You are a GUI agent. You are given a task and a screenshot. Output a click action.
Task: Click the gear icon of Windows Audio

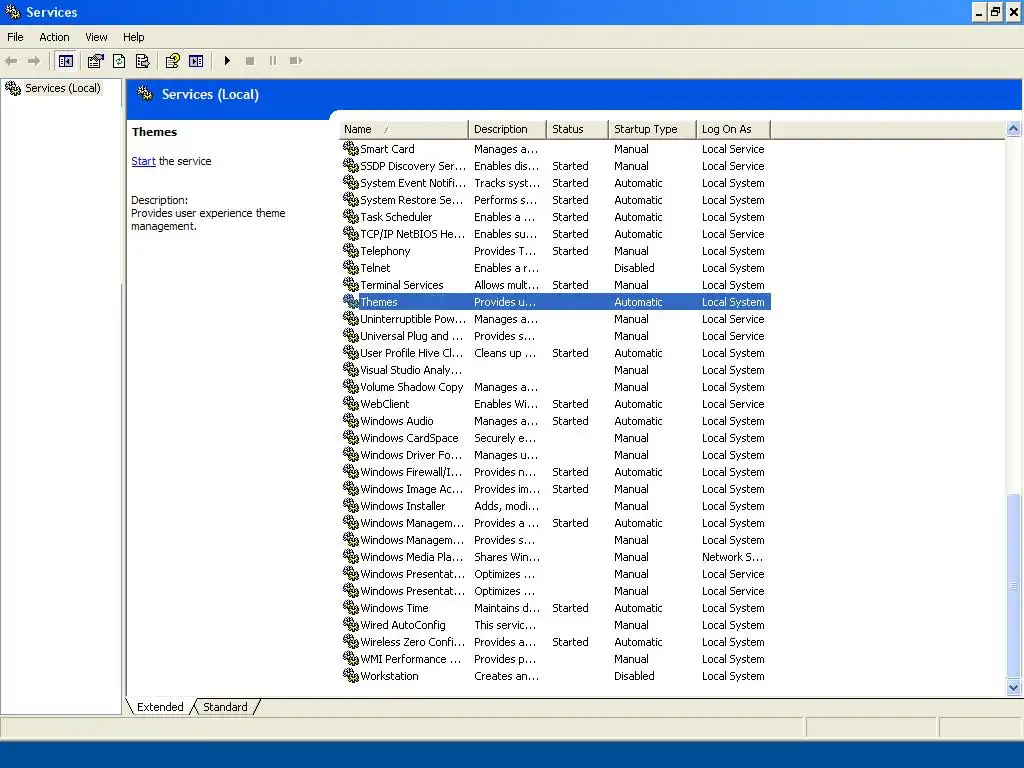click(351, 421)
